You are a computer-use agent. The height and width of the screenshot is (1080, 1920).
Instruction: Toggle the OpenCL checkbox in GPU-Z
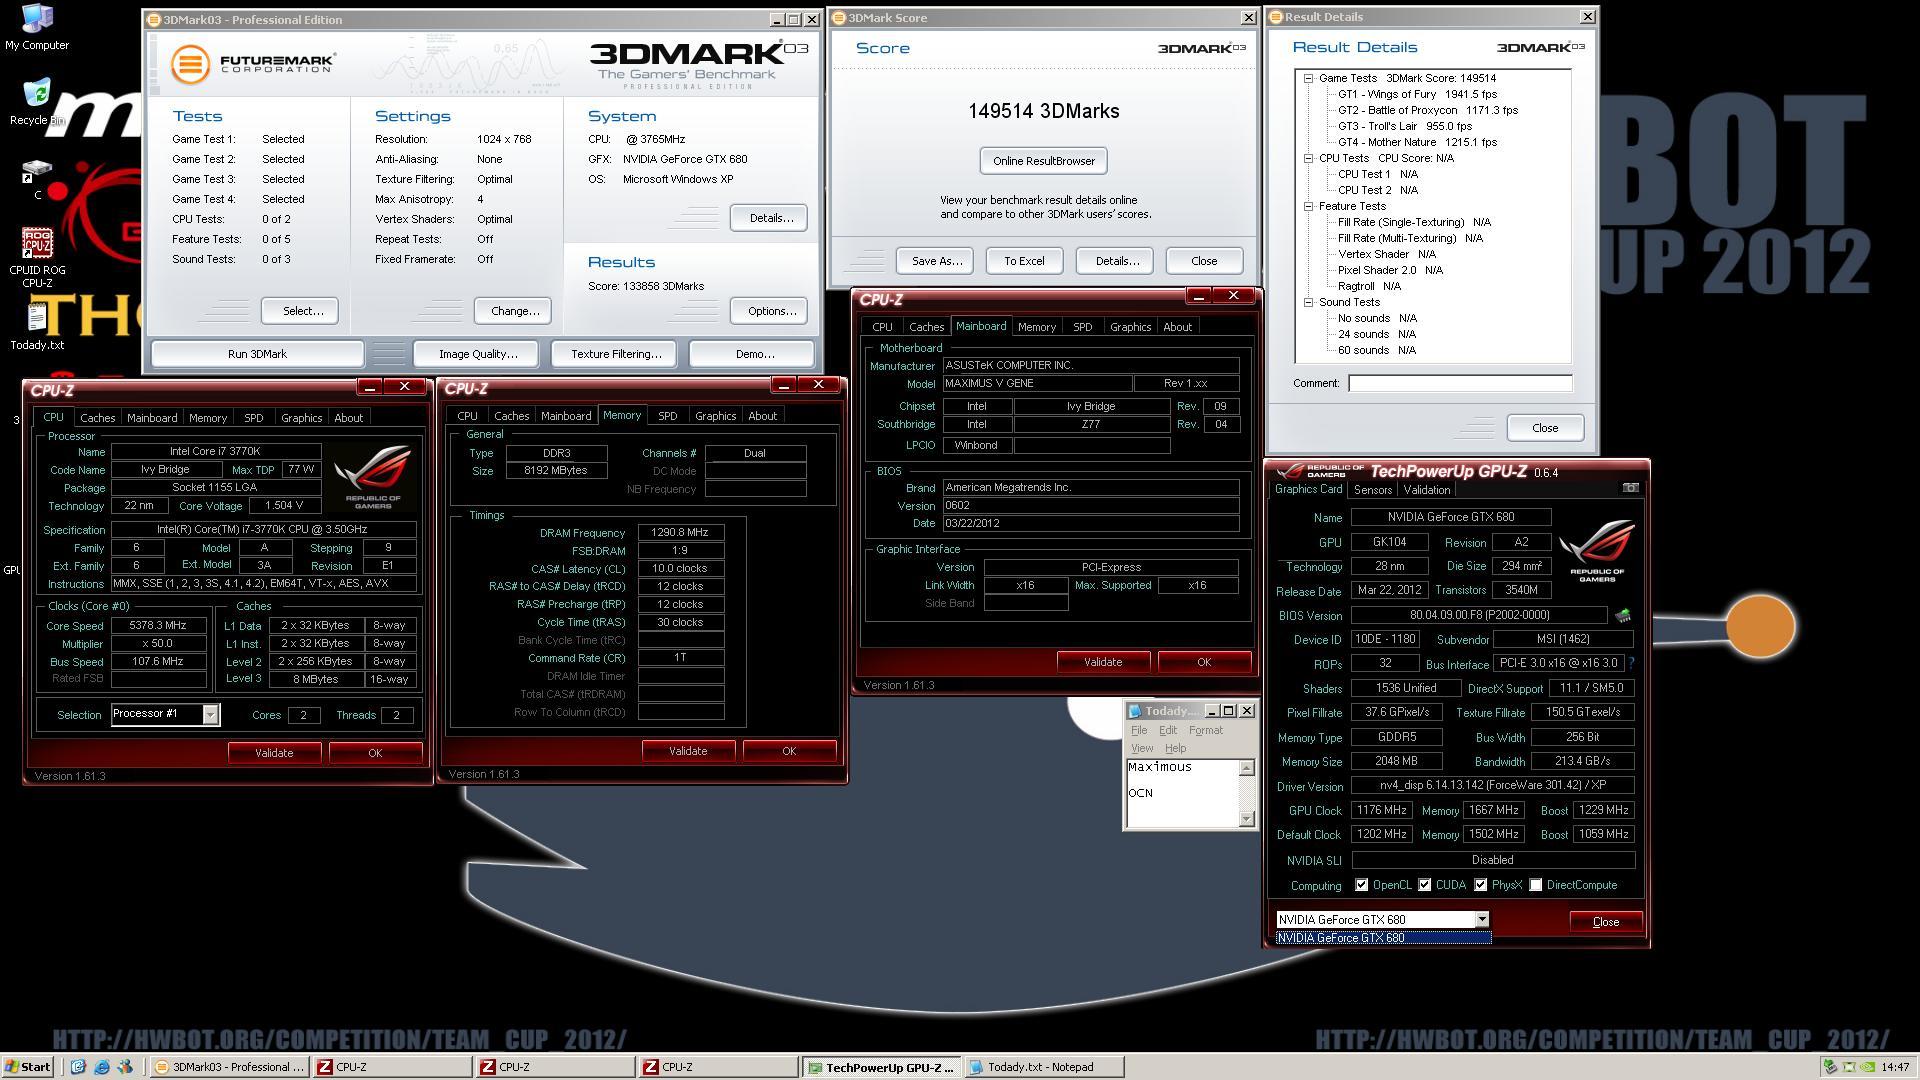[1361, 885]
